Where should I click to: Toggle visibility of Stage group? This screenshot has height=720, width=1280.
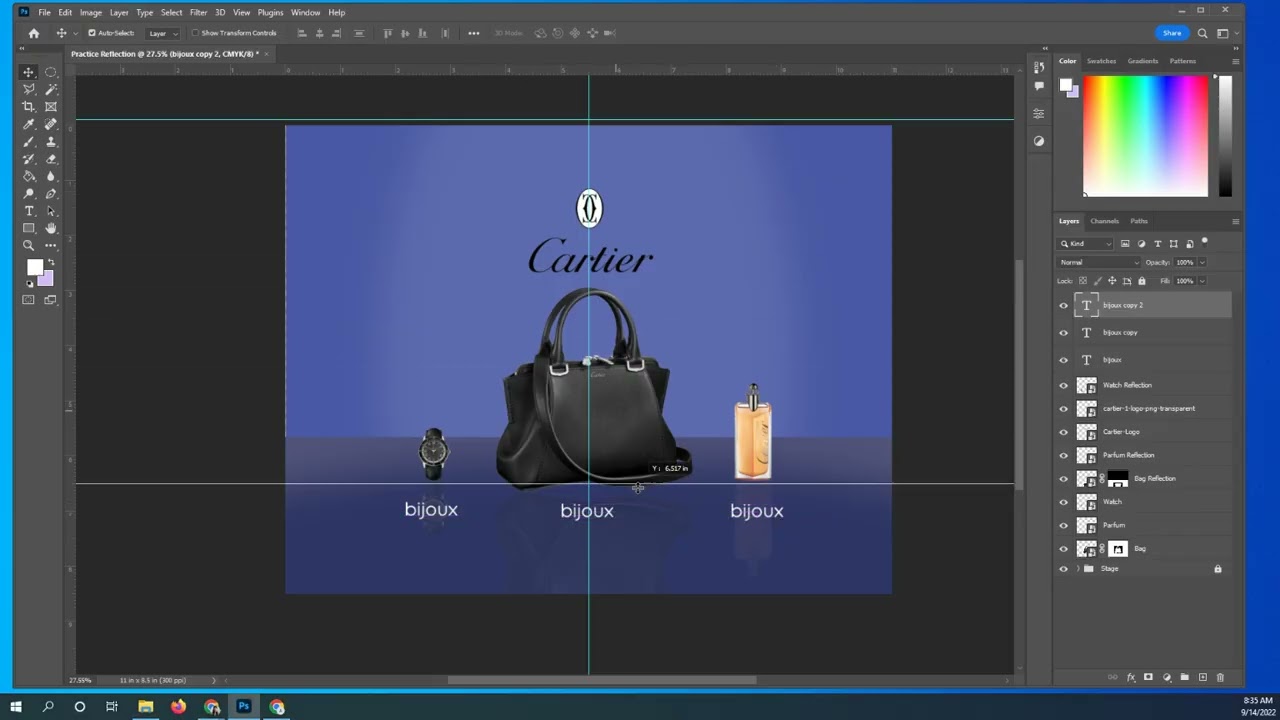1064,569
